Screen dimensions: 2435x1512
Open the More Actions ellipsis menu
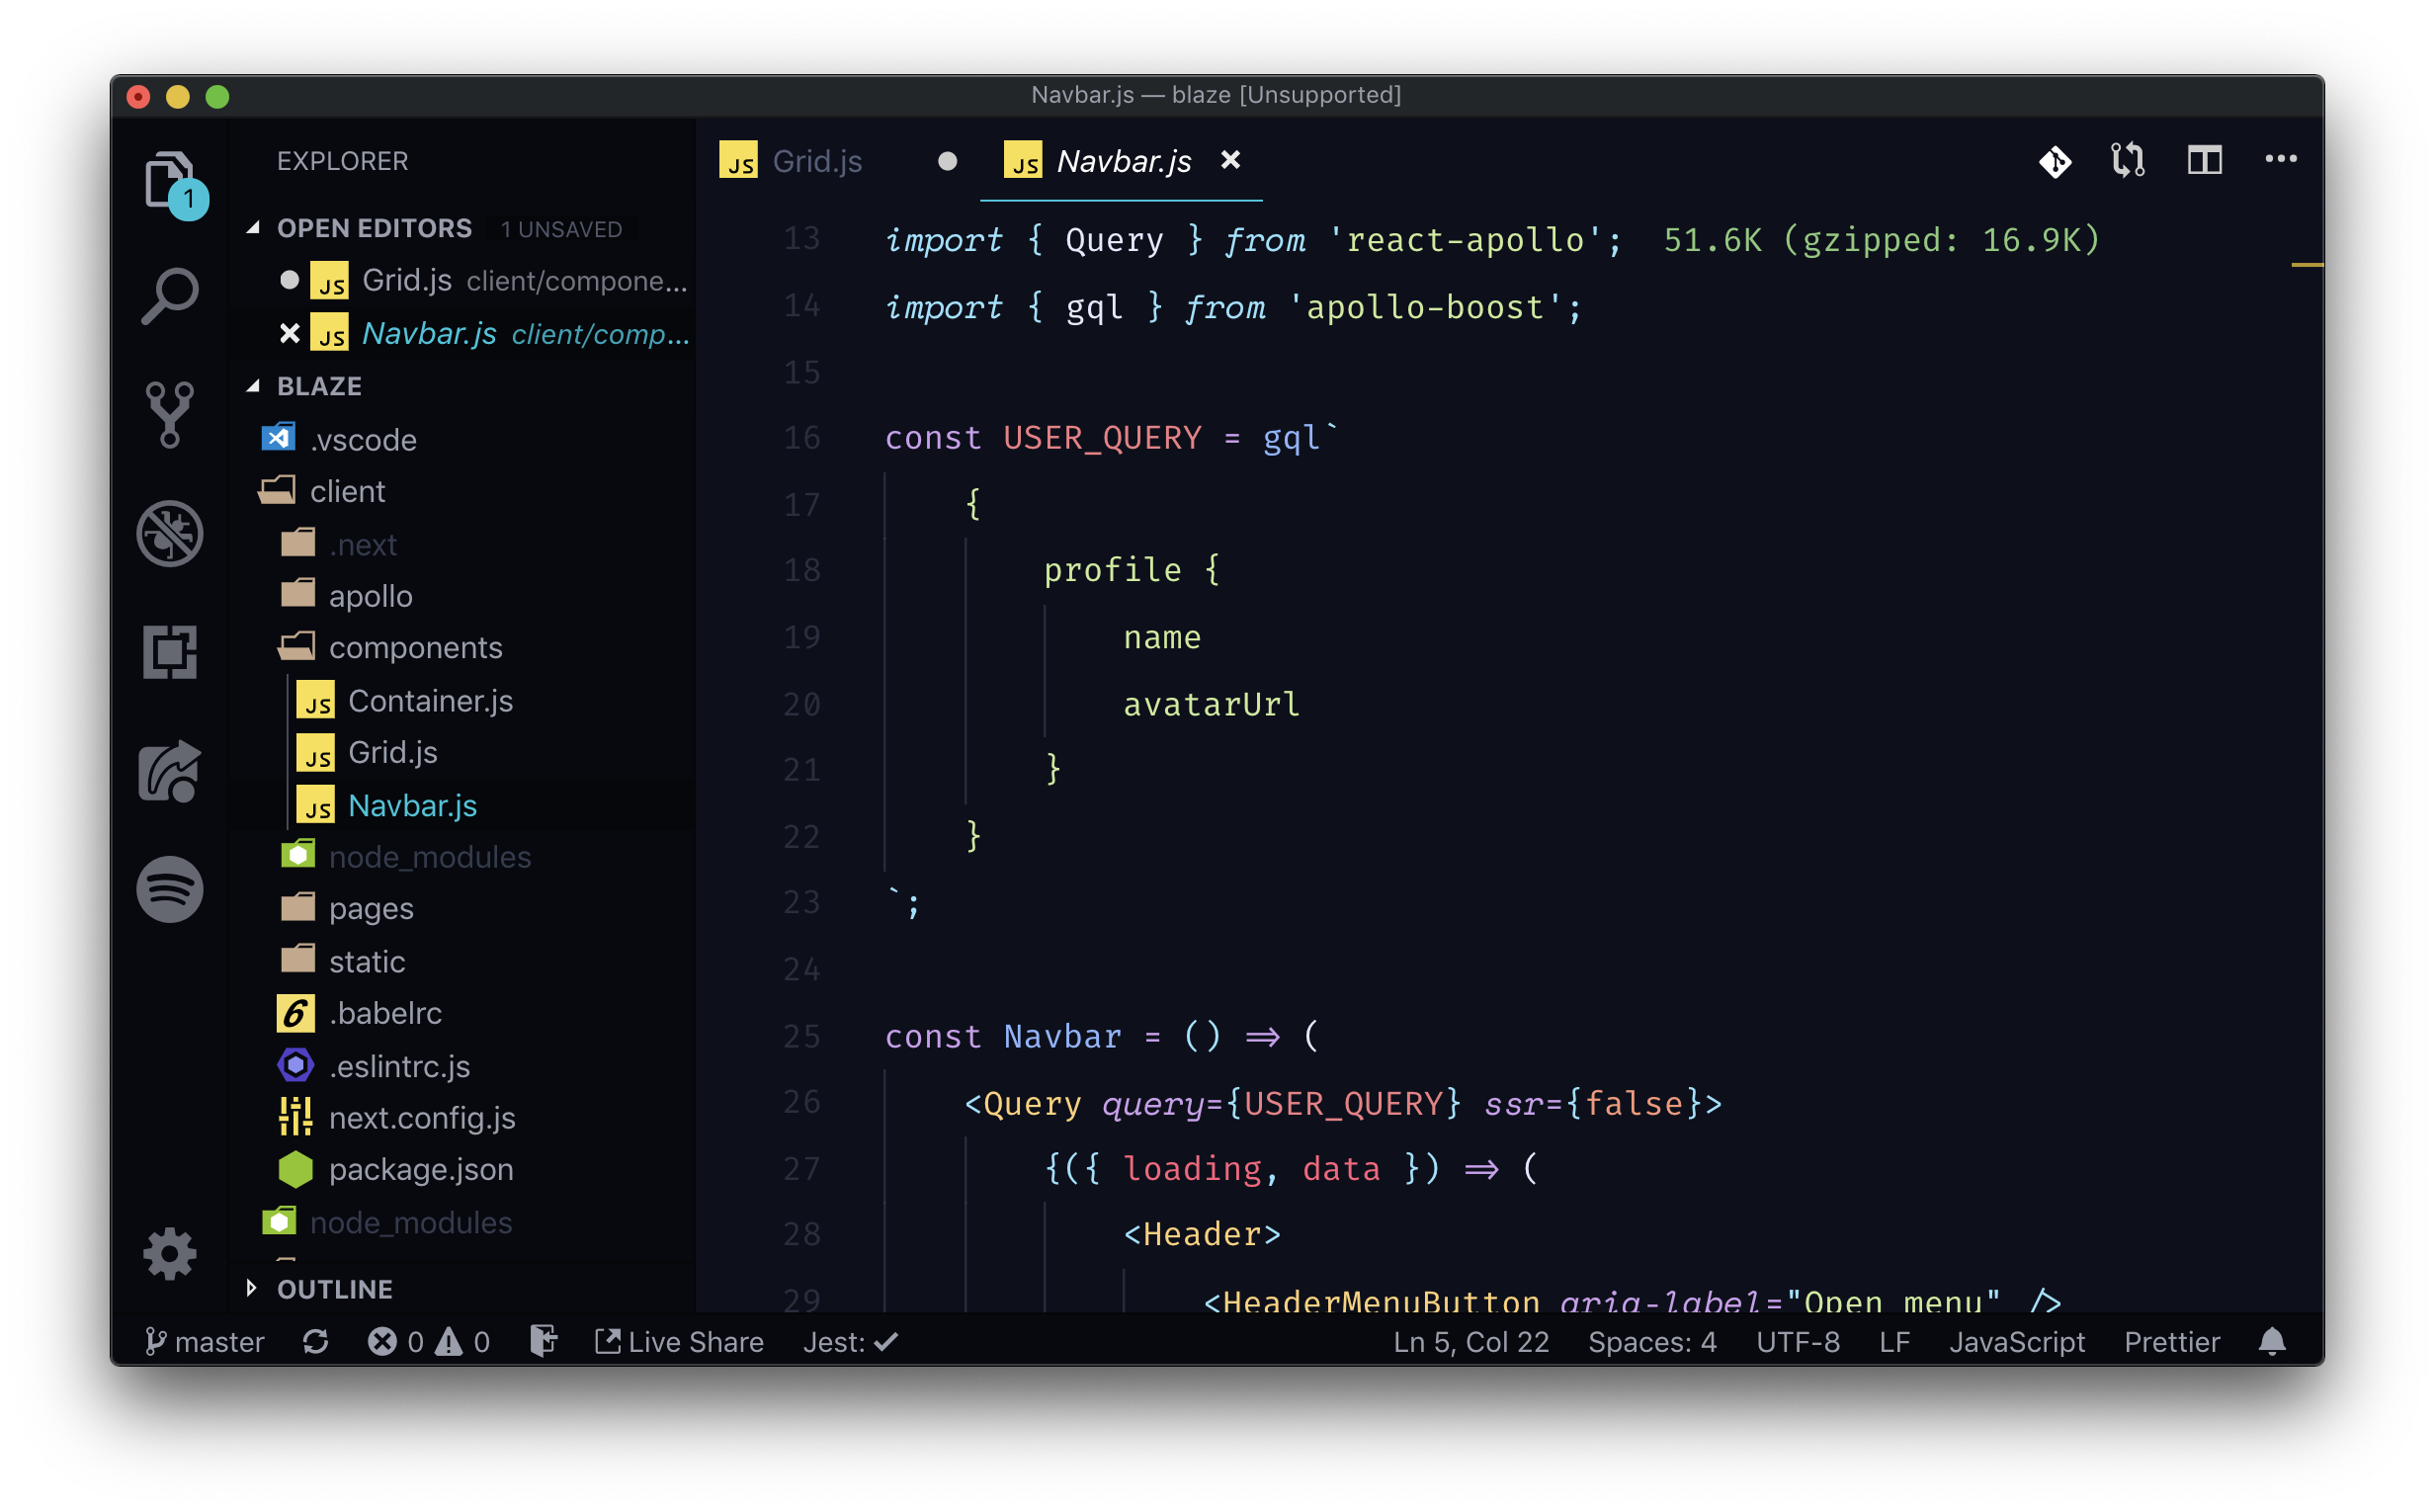click(2280, 160)
